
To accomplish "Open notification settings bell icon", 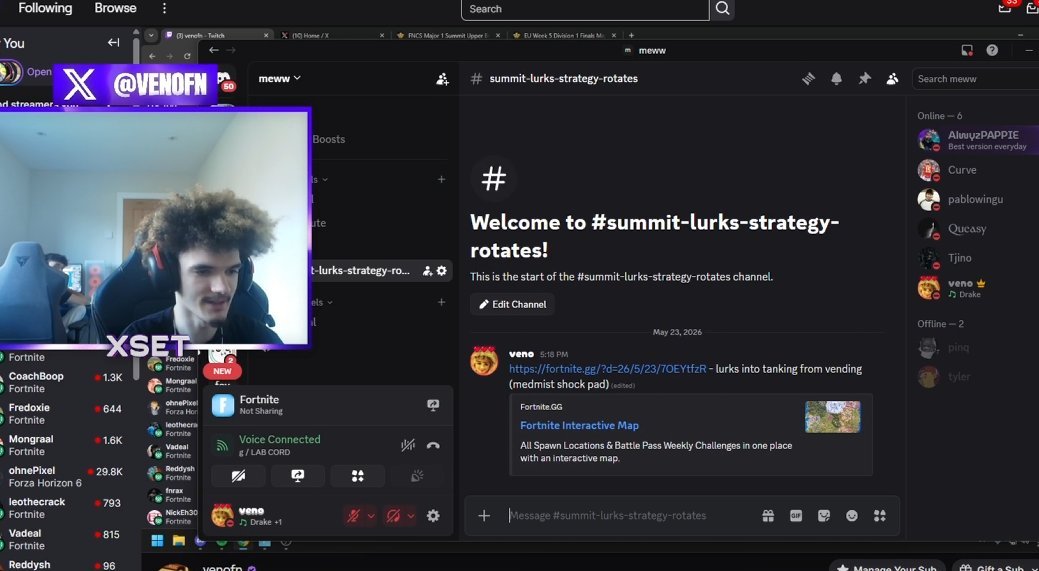I will 836,79.
